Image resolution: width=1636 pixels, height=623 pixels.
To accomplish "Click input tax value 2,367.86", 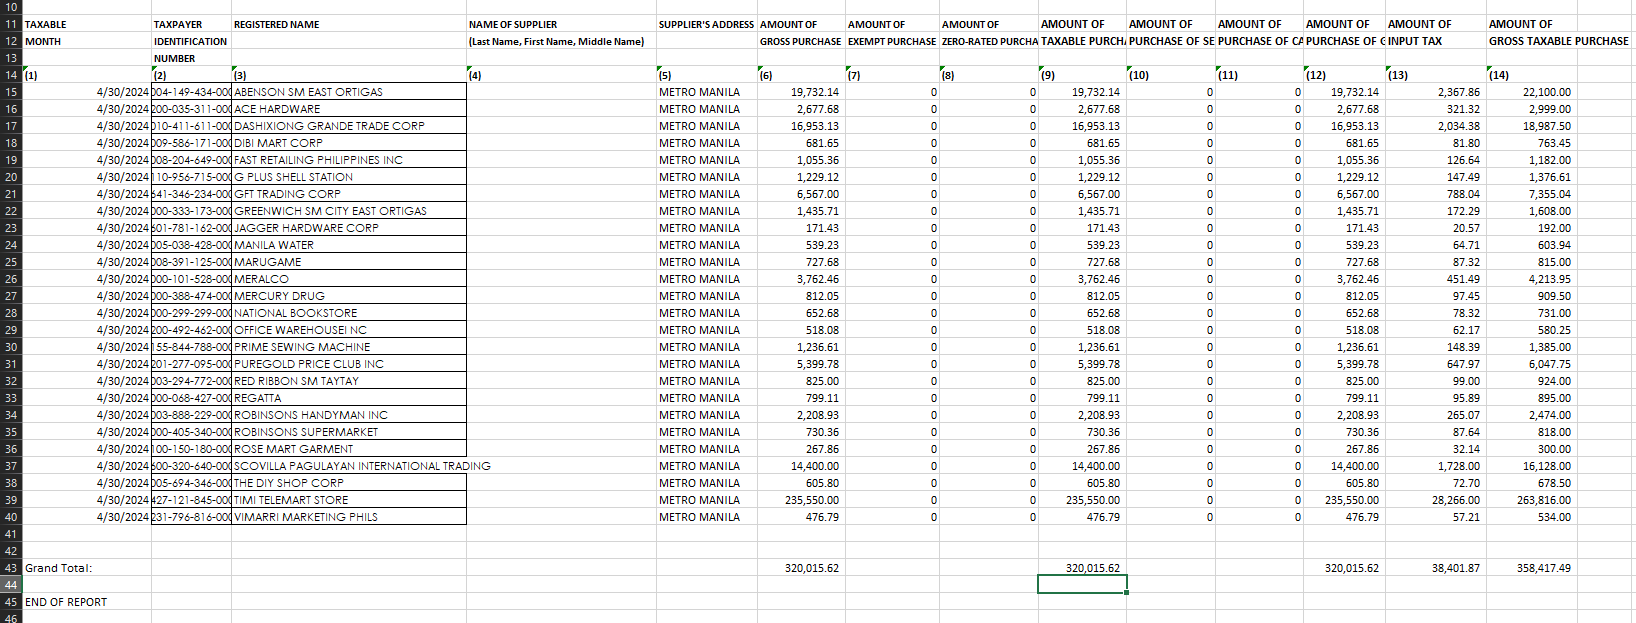I will tap(1435, 92).
